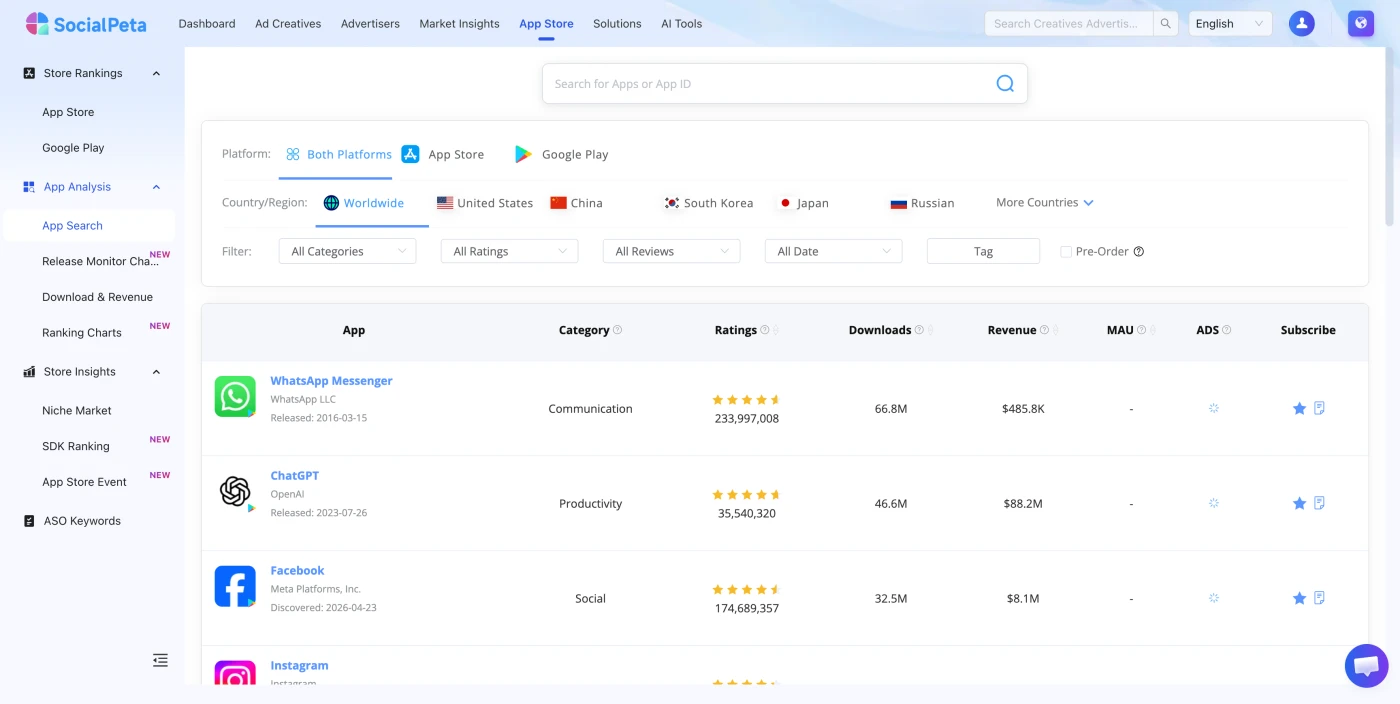Collapse the App Analysis section
This screenshot has height=704, width=1400.
click(156, 187)
